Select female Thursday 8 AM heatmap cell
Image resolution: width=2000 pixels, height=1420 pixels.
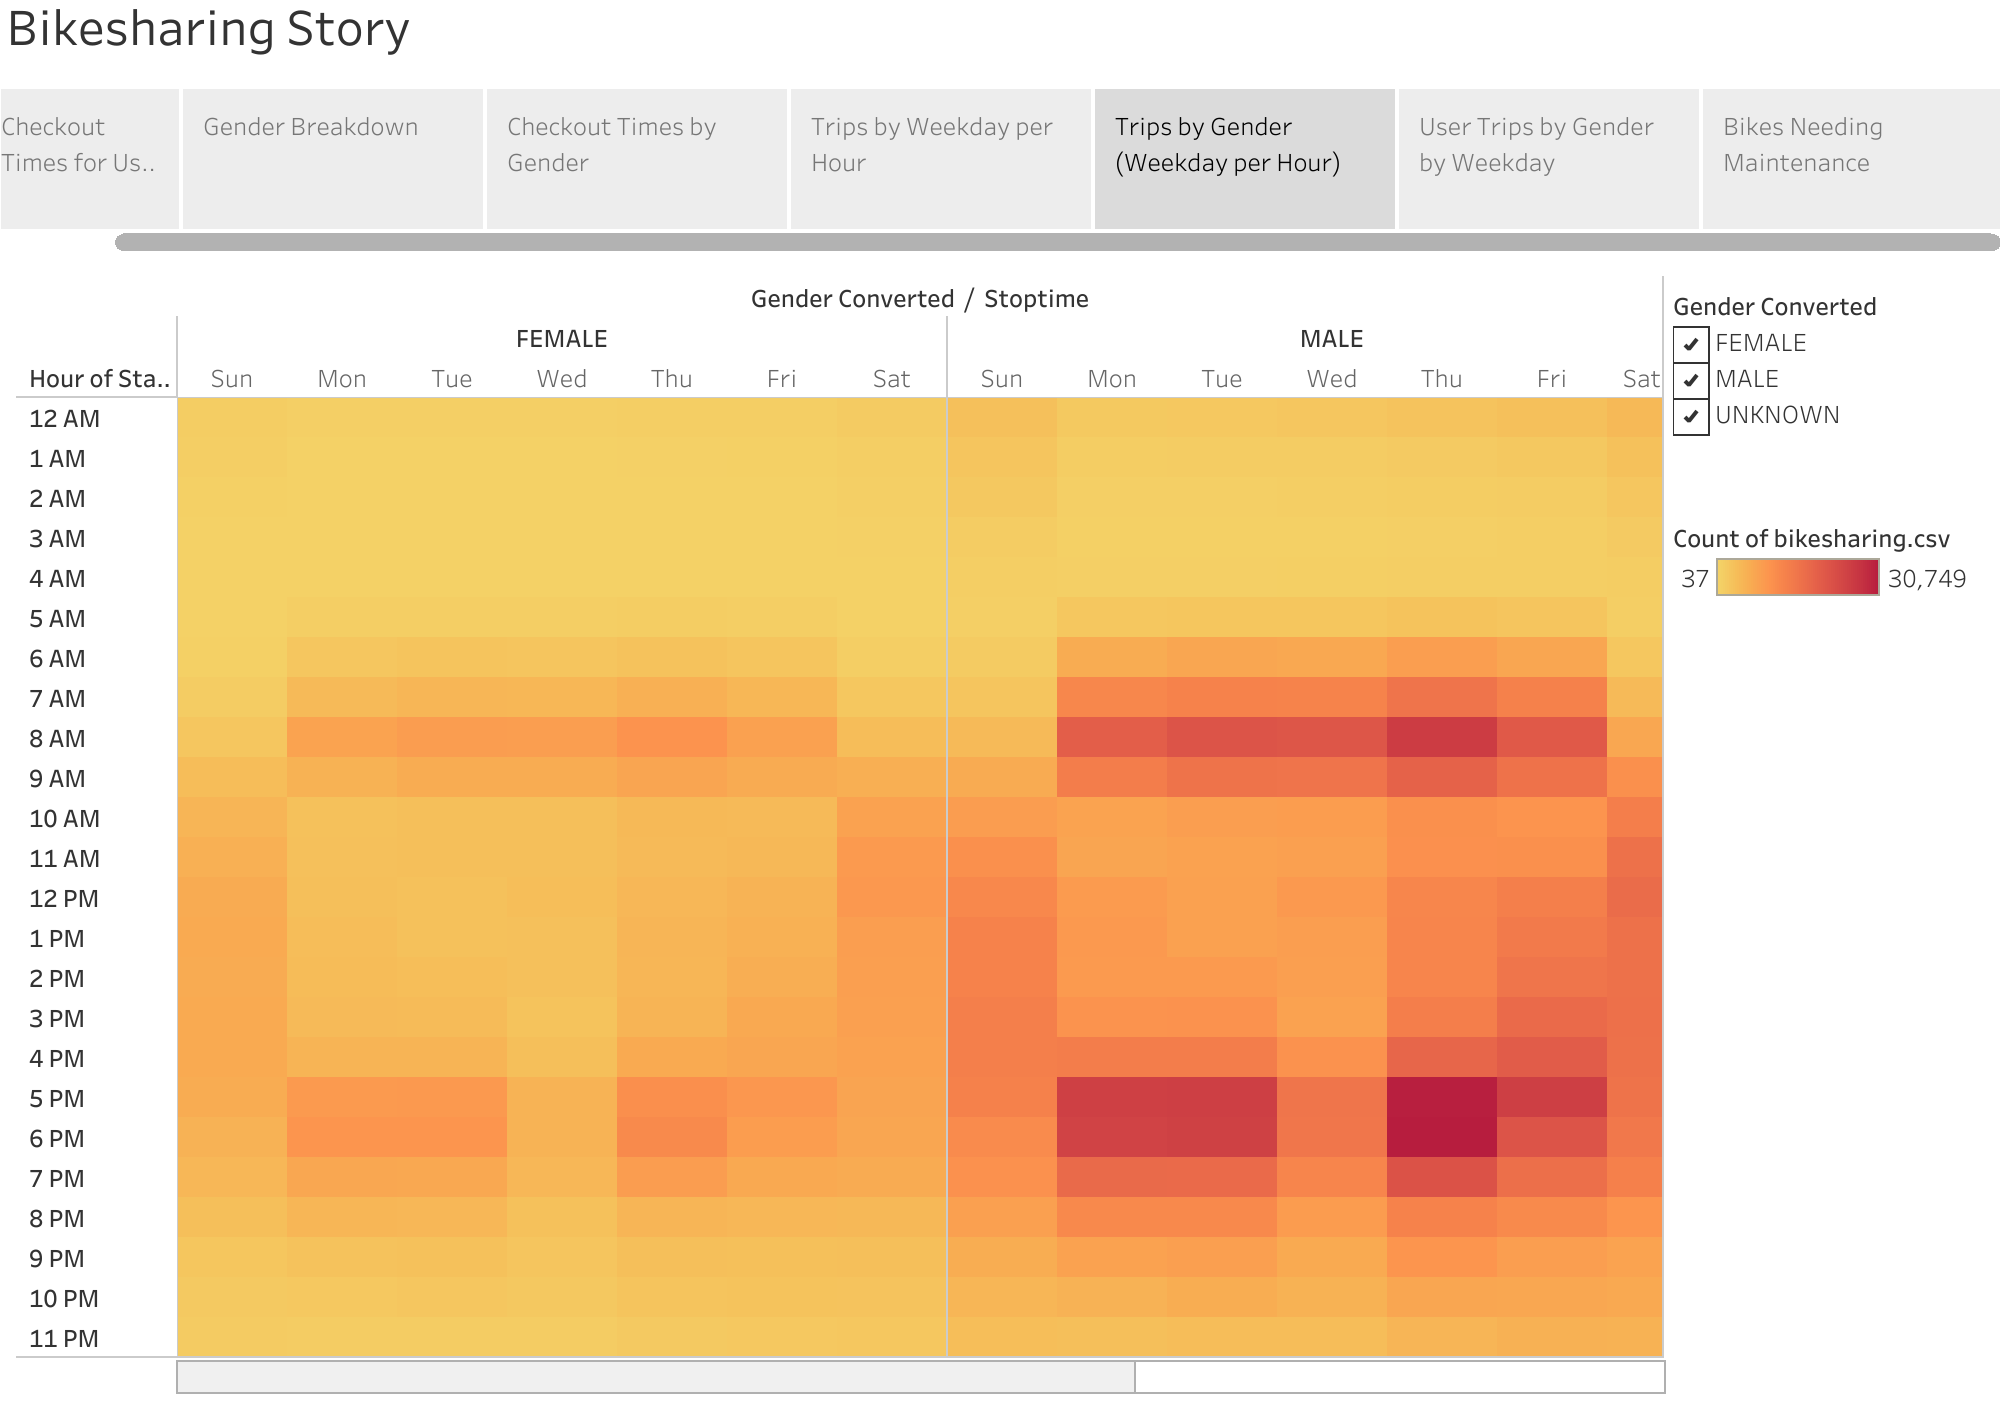(671, 738)
